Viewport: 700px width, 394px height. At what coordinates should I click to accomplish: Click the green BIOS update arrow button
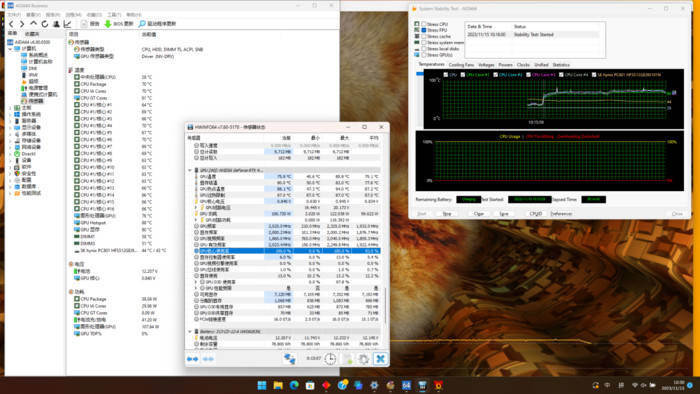pos(118,24)
